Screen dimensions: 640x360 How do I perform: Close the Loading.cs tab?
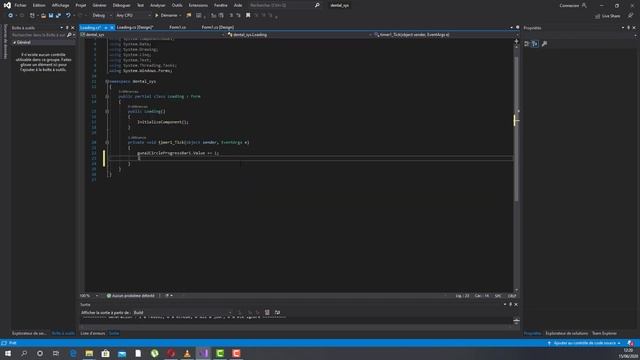pyautogui.click(x=112, y=27)
